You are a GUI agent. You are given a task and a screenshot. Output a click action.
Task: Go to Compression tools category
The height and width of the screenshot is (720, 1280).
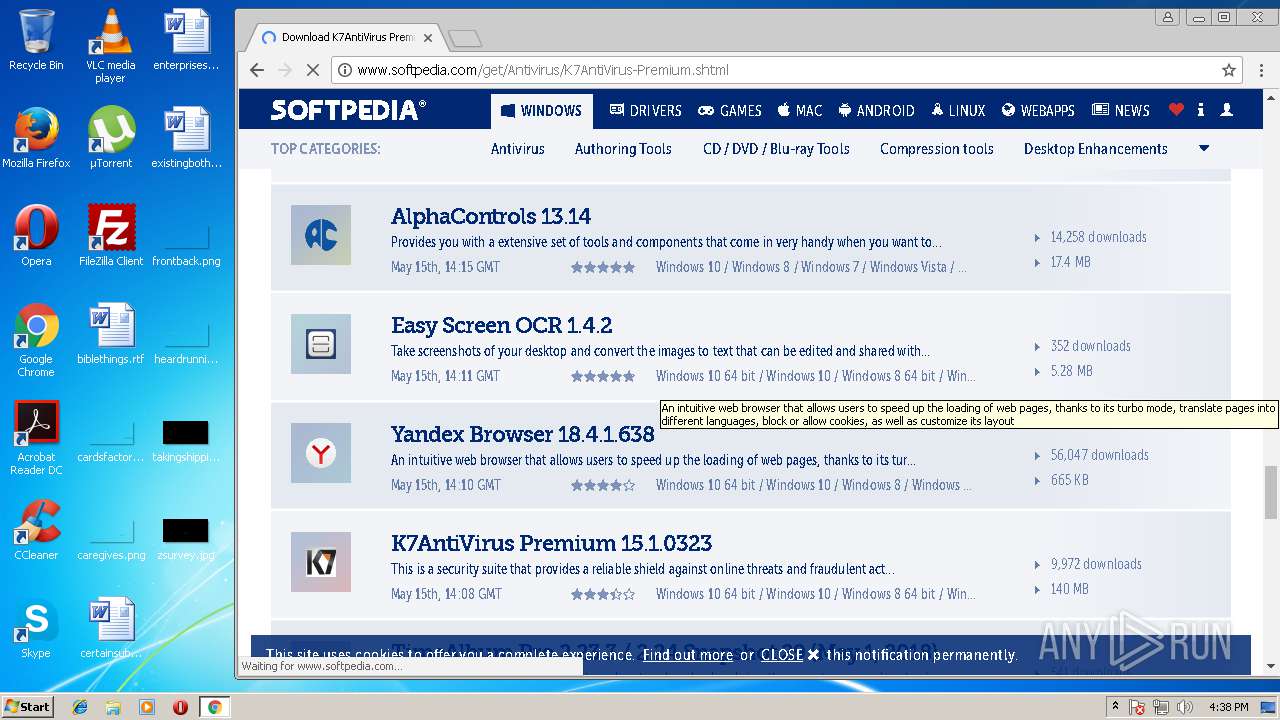point(937,149)
